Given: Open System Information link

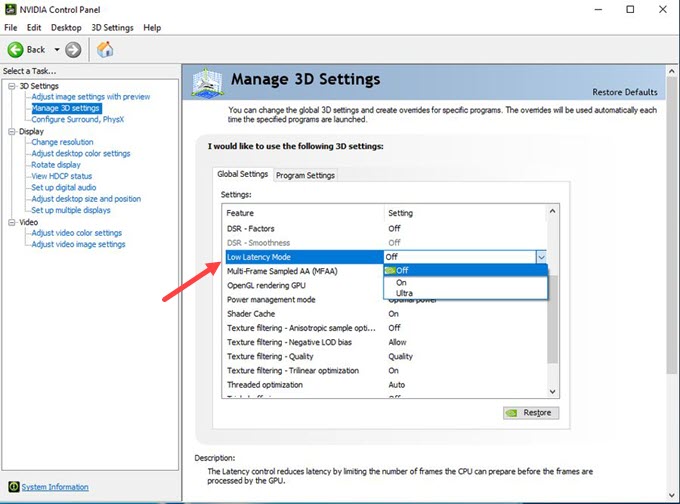Looking at the screenshot, I should tap(55, 487).
